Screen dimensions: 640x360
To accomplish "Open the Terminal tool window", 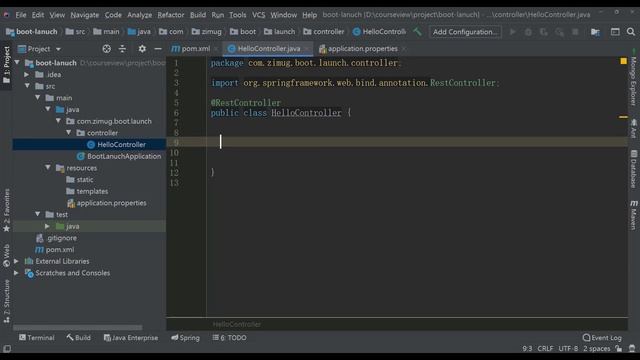I will 36,338.
